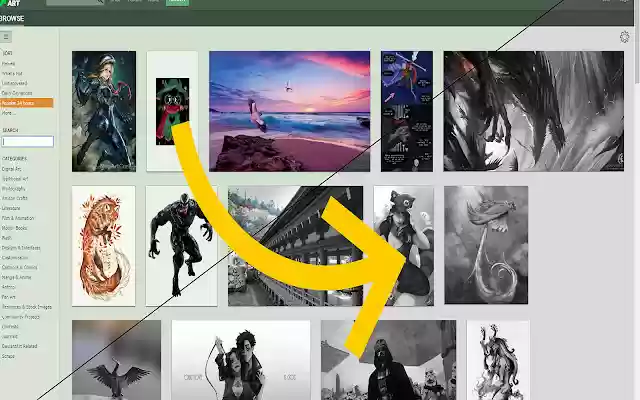The height and width of the screenshot is (400, 640).
Task: Open the armored woman with scarf artwork
Action: click(x=104, y=111)
